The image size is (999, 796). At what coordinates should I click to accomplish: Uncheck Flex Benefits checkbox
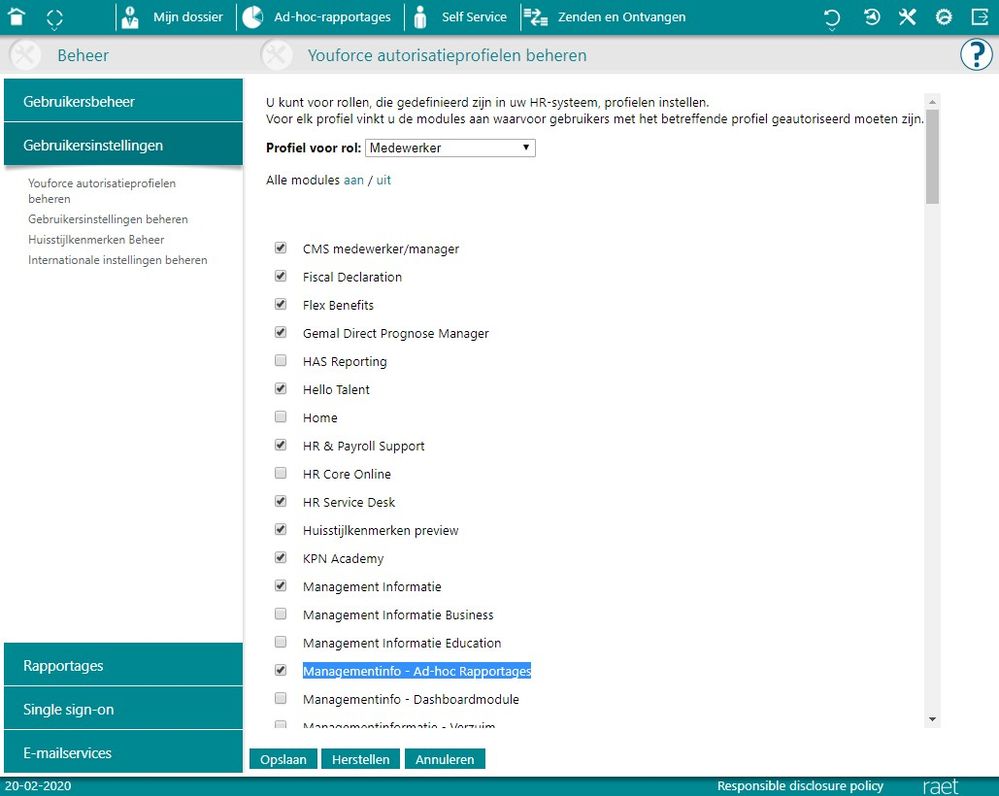[x=280, y=303]
